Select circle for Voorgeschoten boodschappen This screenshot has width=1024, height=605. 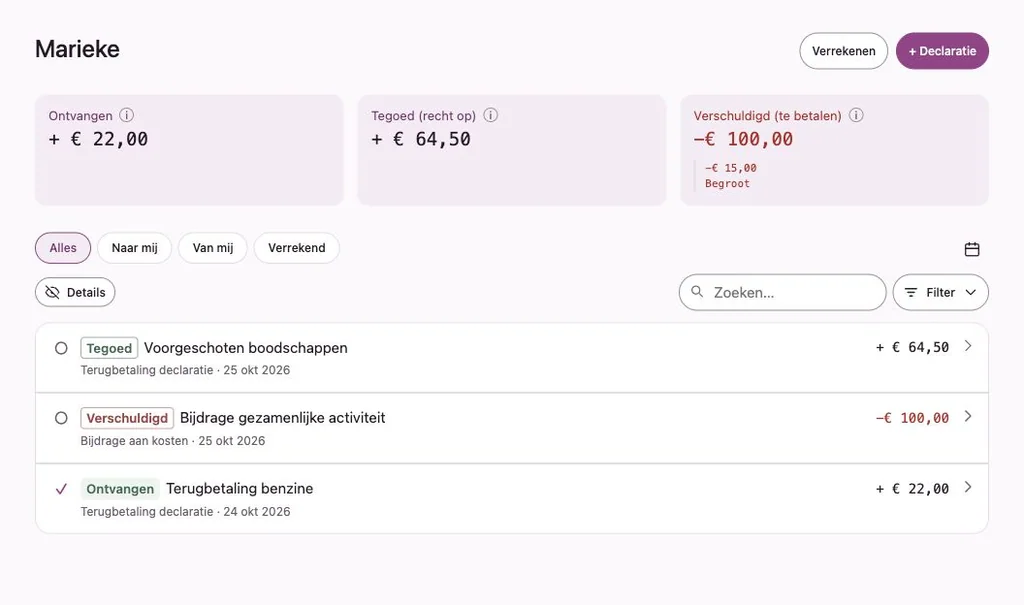[x=61, y=348]
